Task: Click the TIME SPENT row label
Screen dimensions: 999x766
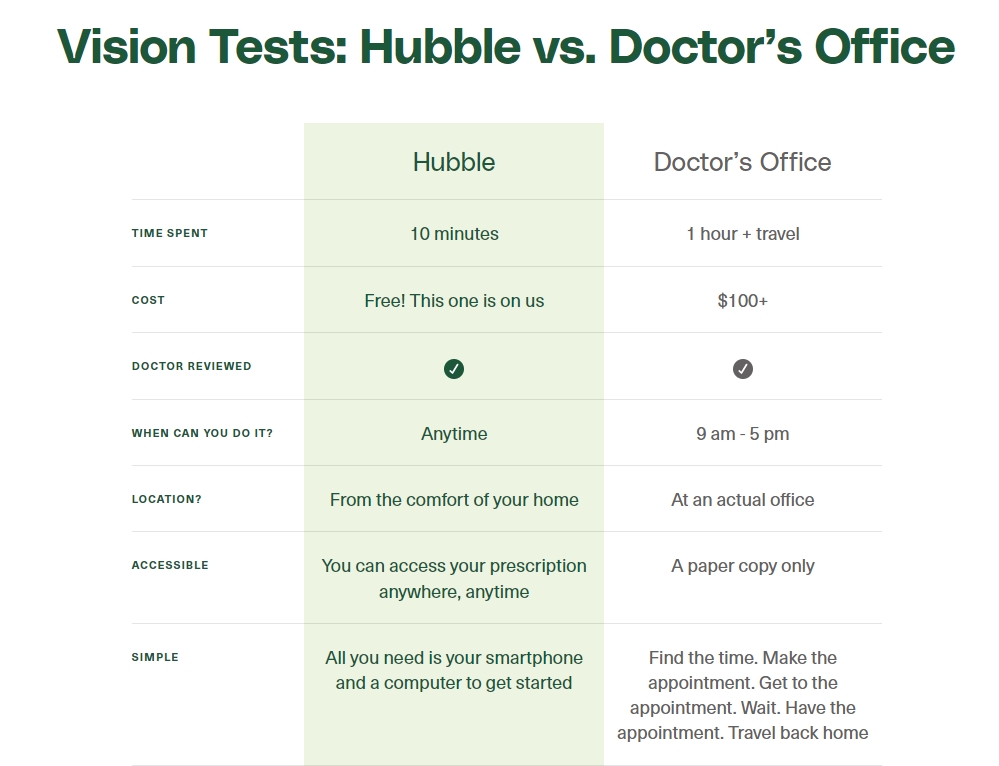Action: 169,233
